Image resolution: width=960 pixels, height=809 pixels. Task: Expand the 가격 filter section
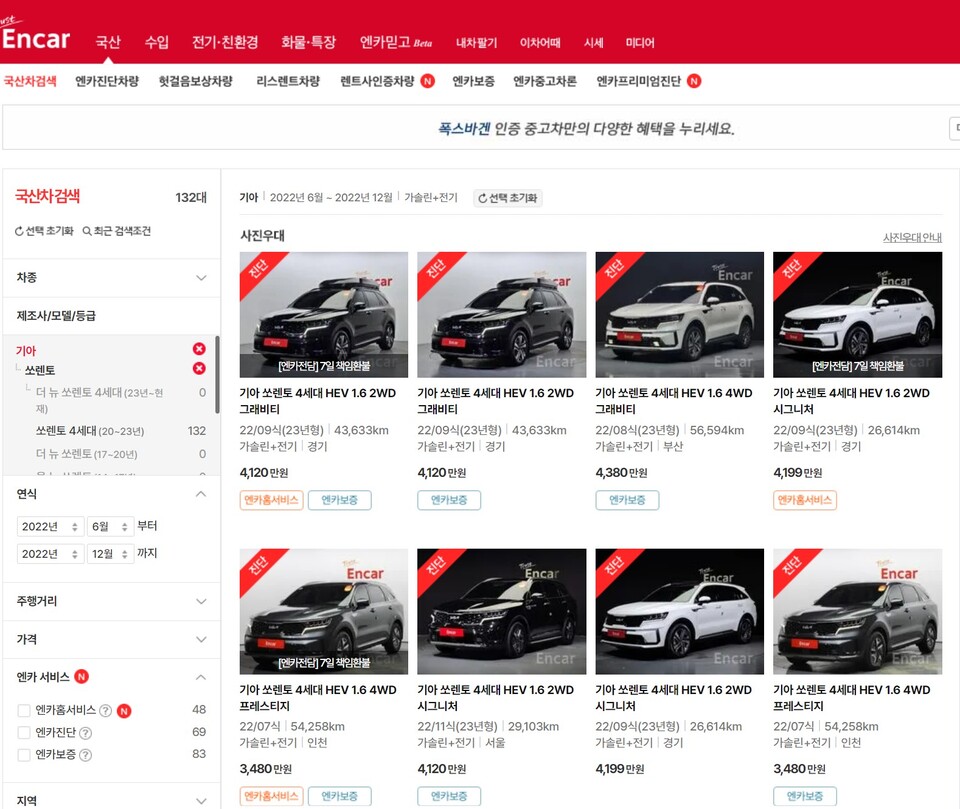coord(111,639)
